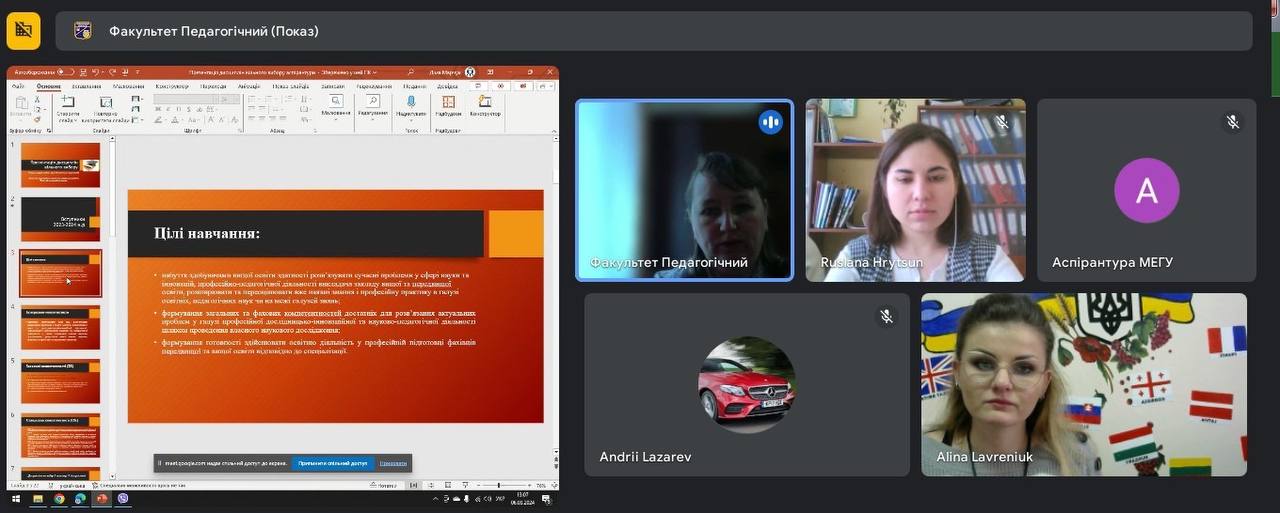The height and width of the screenshot is (513, 1280).
Task: Open the Конструктор designer icon at ribbon end
Action: (484, 101)
